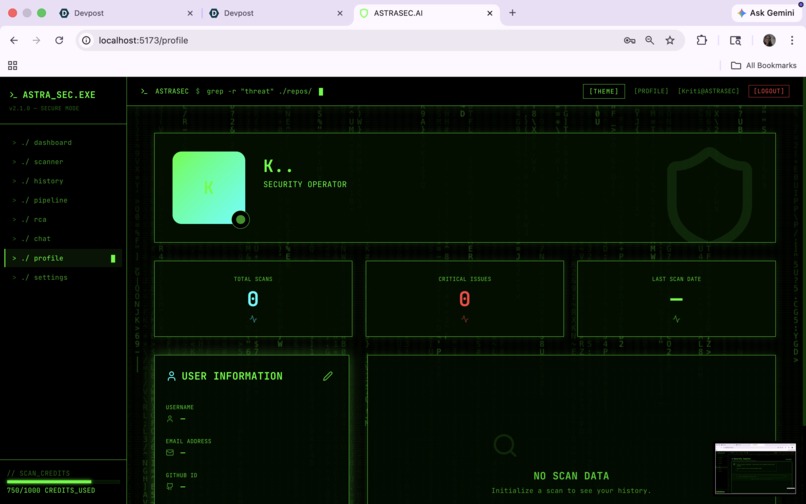
Task: Open the rca sidebar entry
Action: (x=63, y=220)
